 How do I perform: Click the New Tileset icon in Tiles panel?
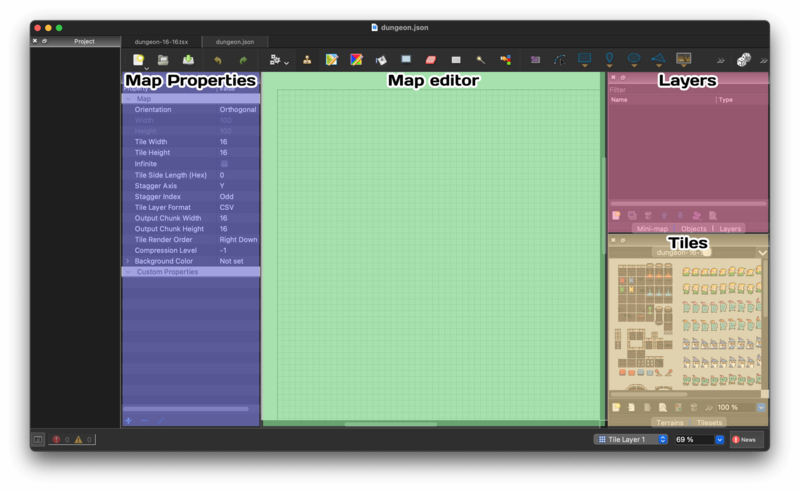point(616,407)
